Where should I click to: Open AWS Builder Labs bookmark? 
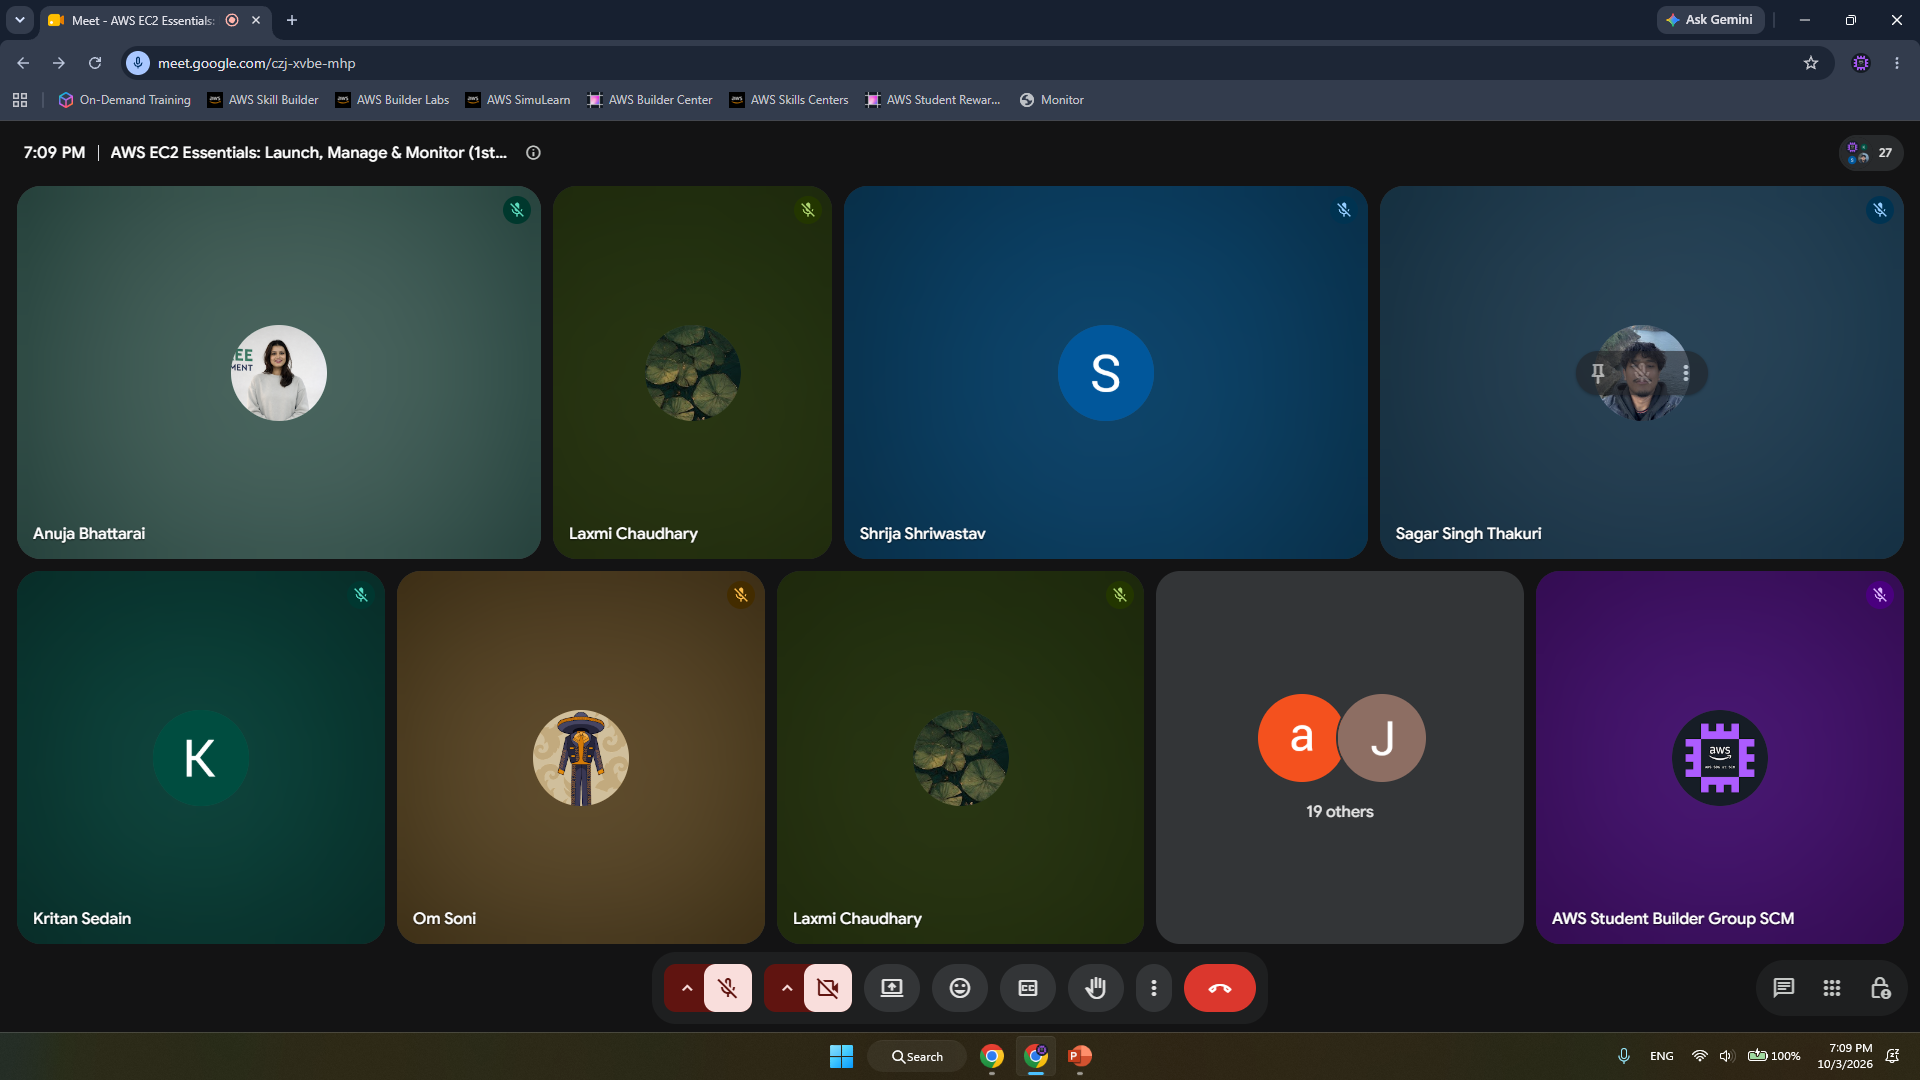pos(392,100)
